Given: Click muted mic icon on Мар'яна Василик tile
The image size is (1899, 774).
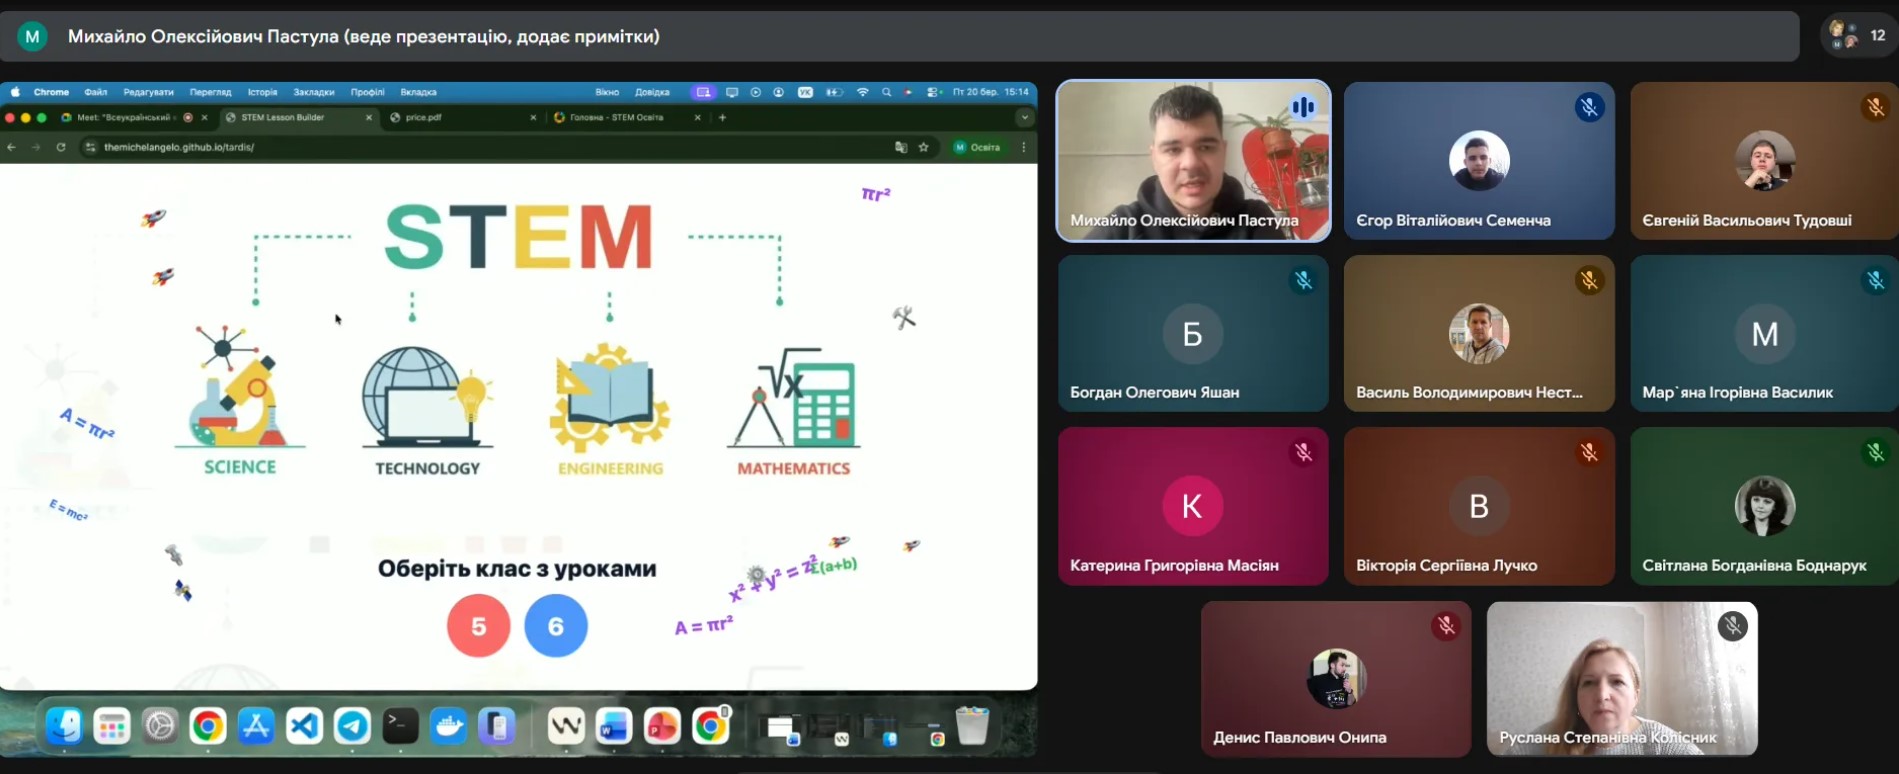Looking at the screenshot, I should tap(1875, 280).
